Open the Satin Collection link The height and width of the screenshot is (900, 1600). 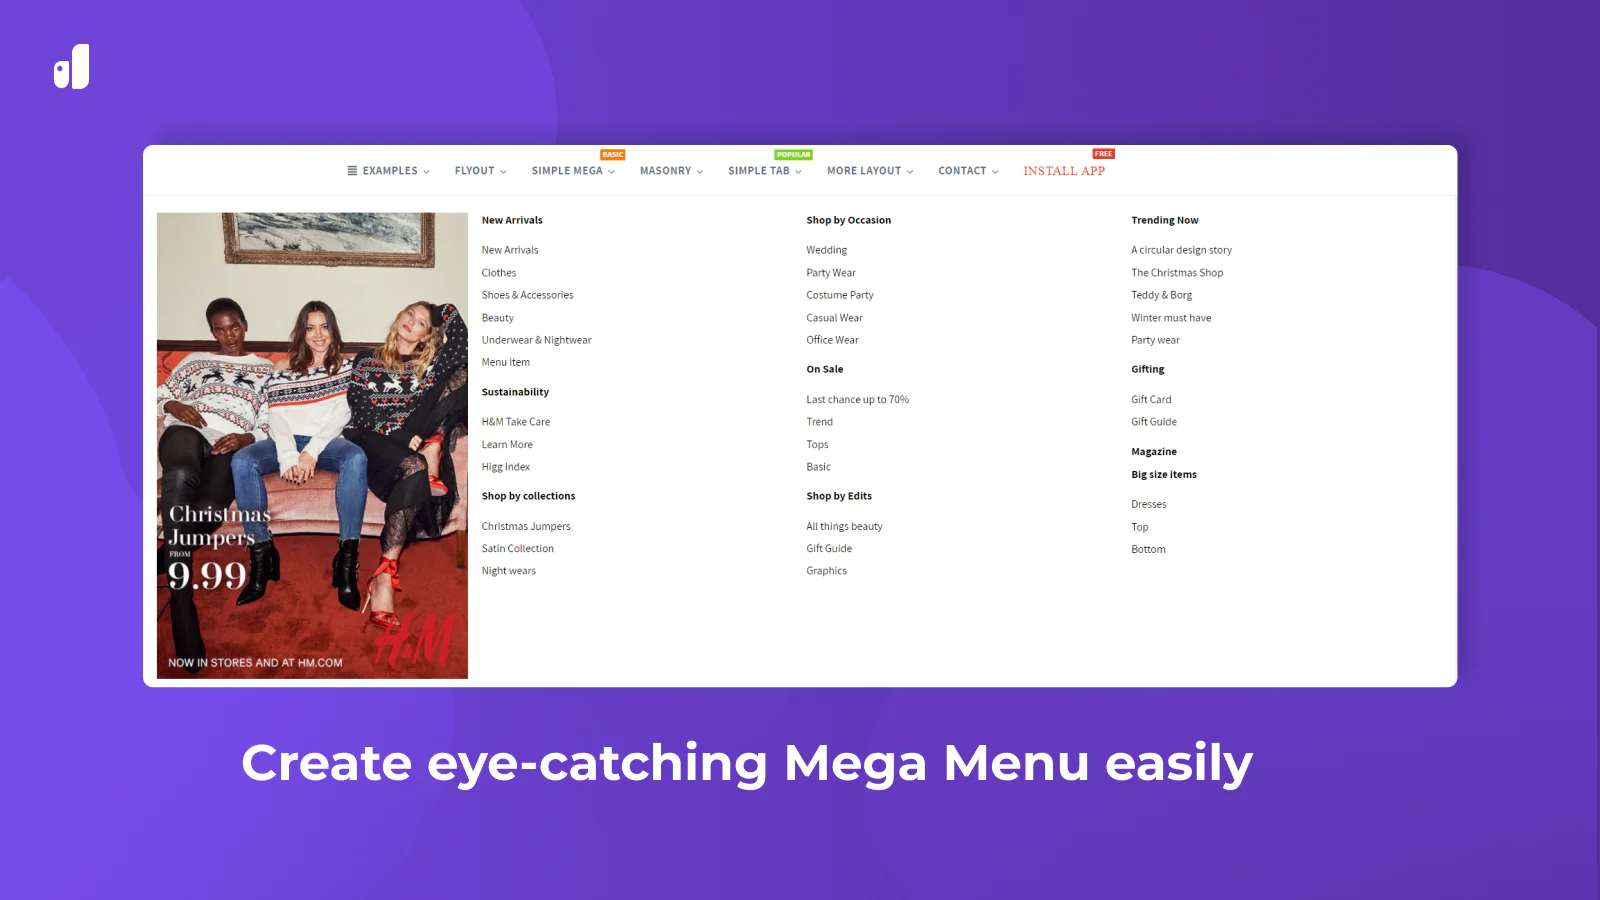point(517,549)
